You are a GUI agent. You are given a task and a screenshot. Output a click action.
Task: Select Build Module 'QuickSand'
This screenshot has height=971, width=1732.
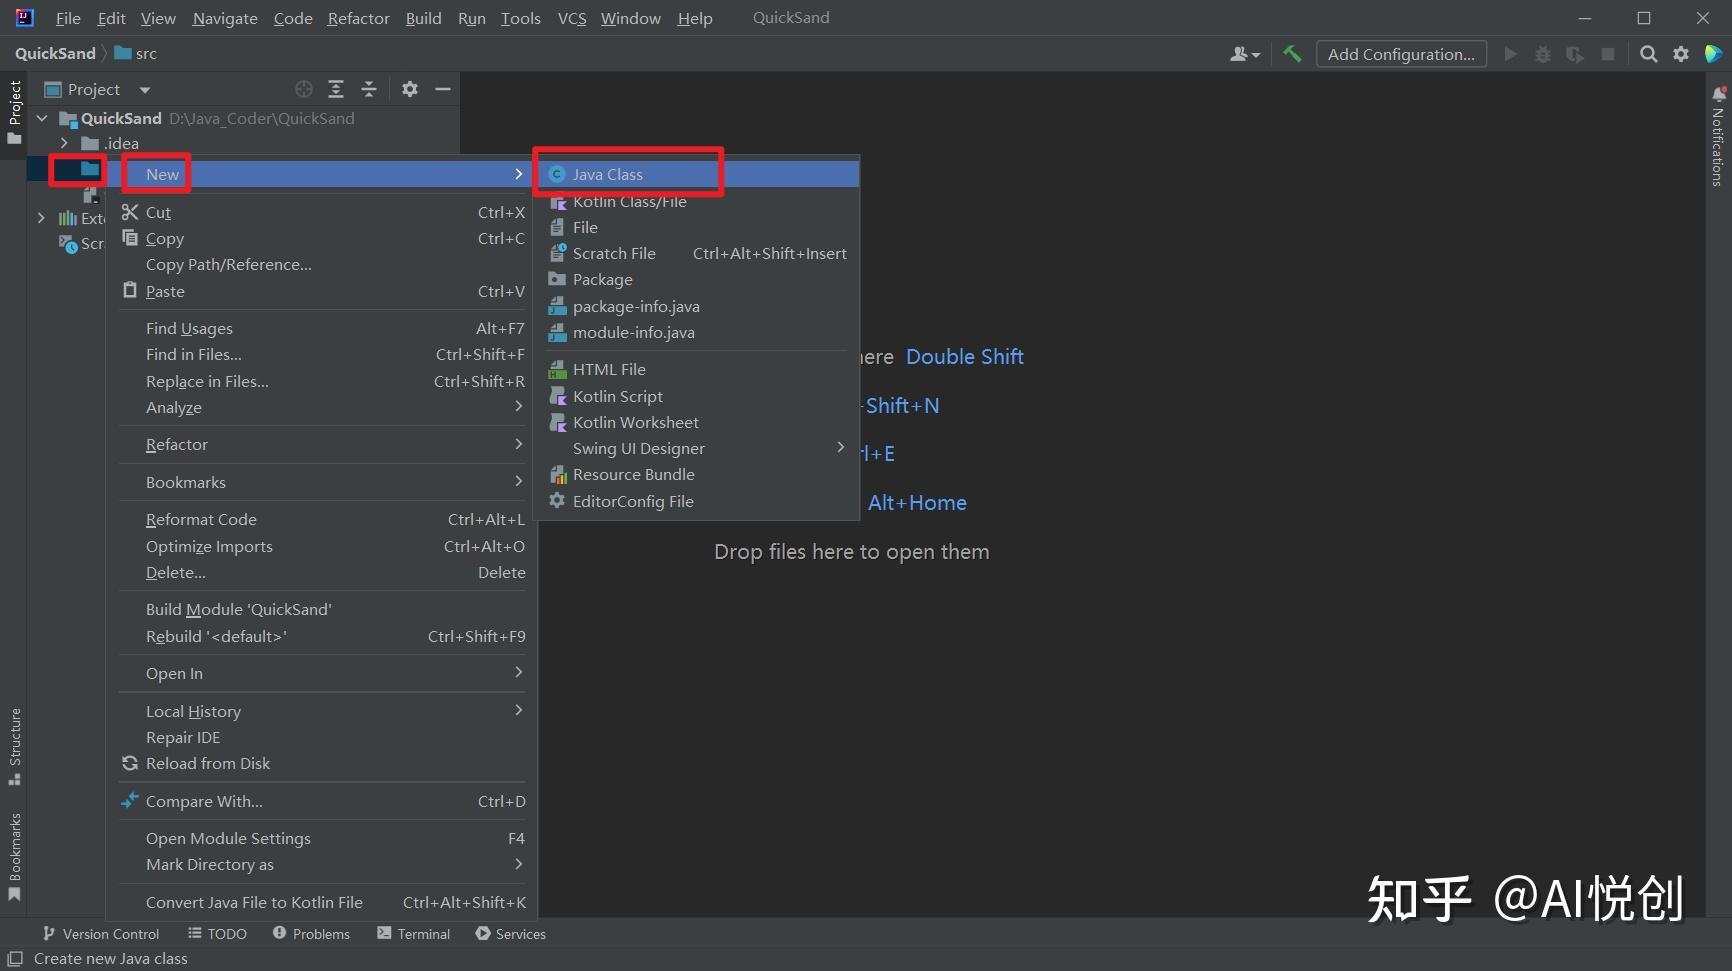(322, 609)
